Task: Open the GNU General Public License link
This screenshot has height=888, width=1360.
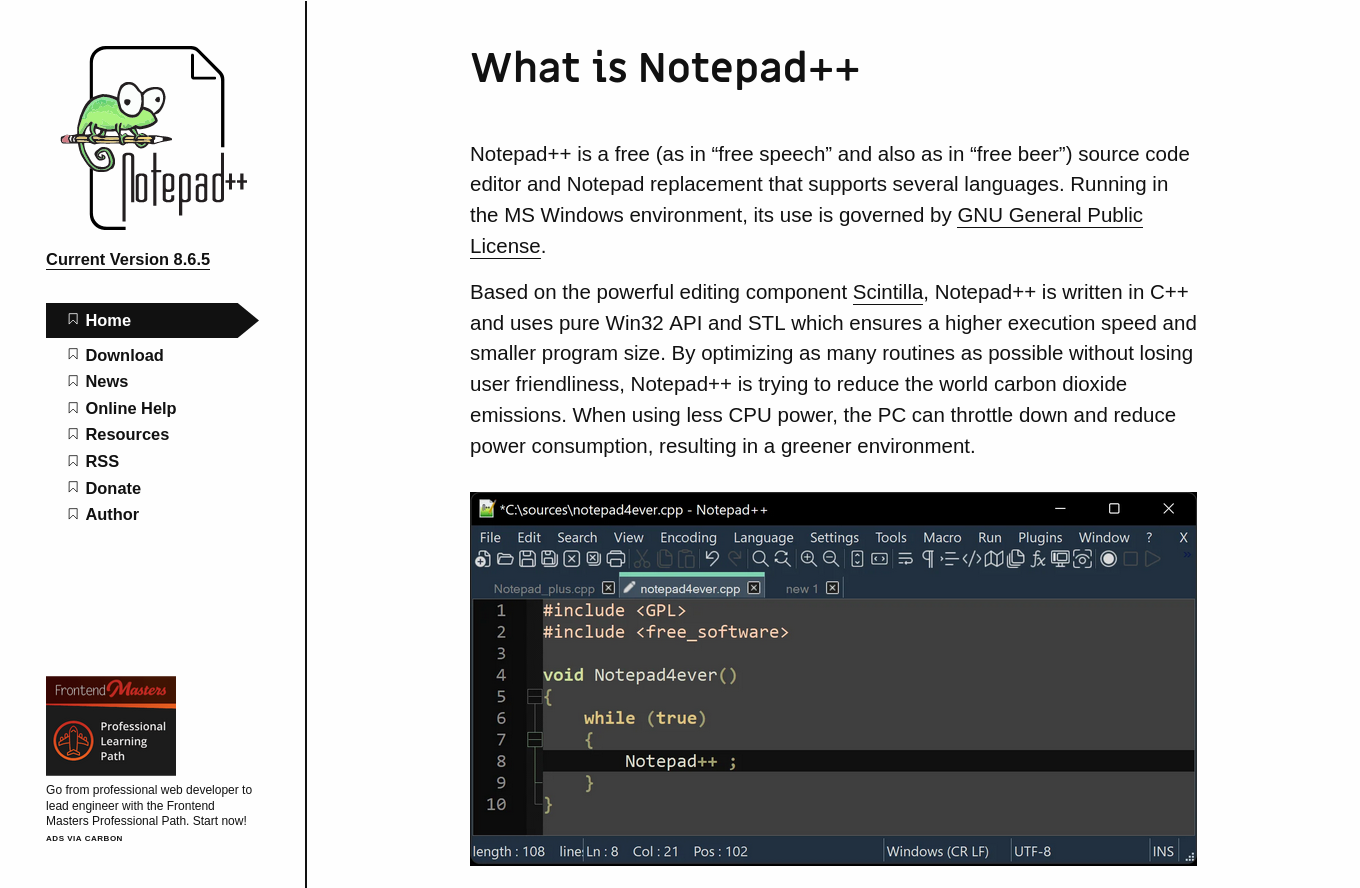Action: point(1050,215)
